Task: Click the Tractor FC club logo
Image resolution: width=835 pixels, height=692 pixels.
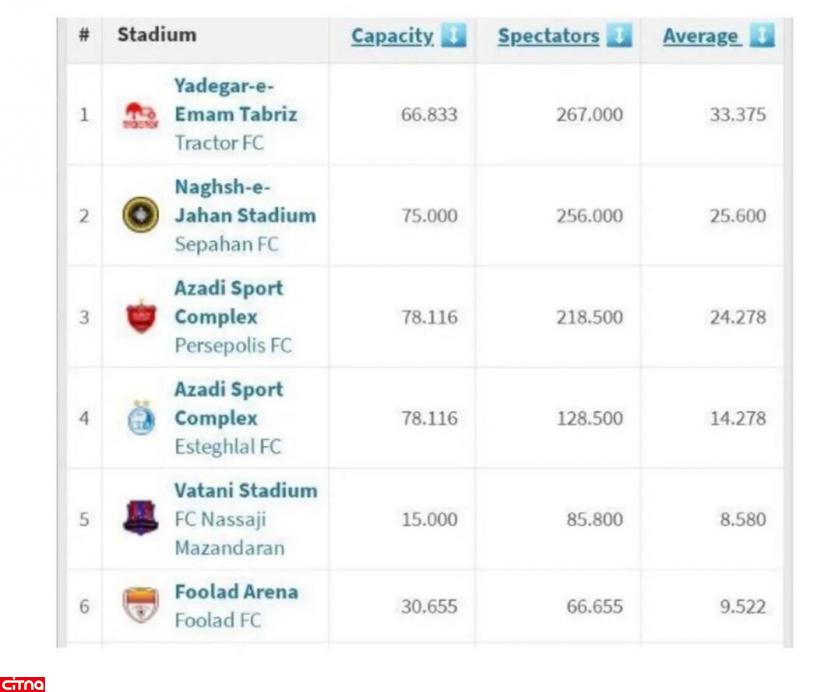Action: [x=141, y=115]
